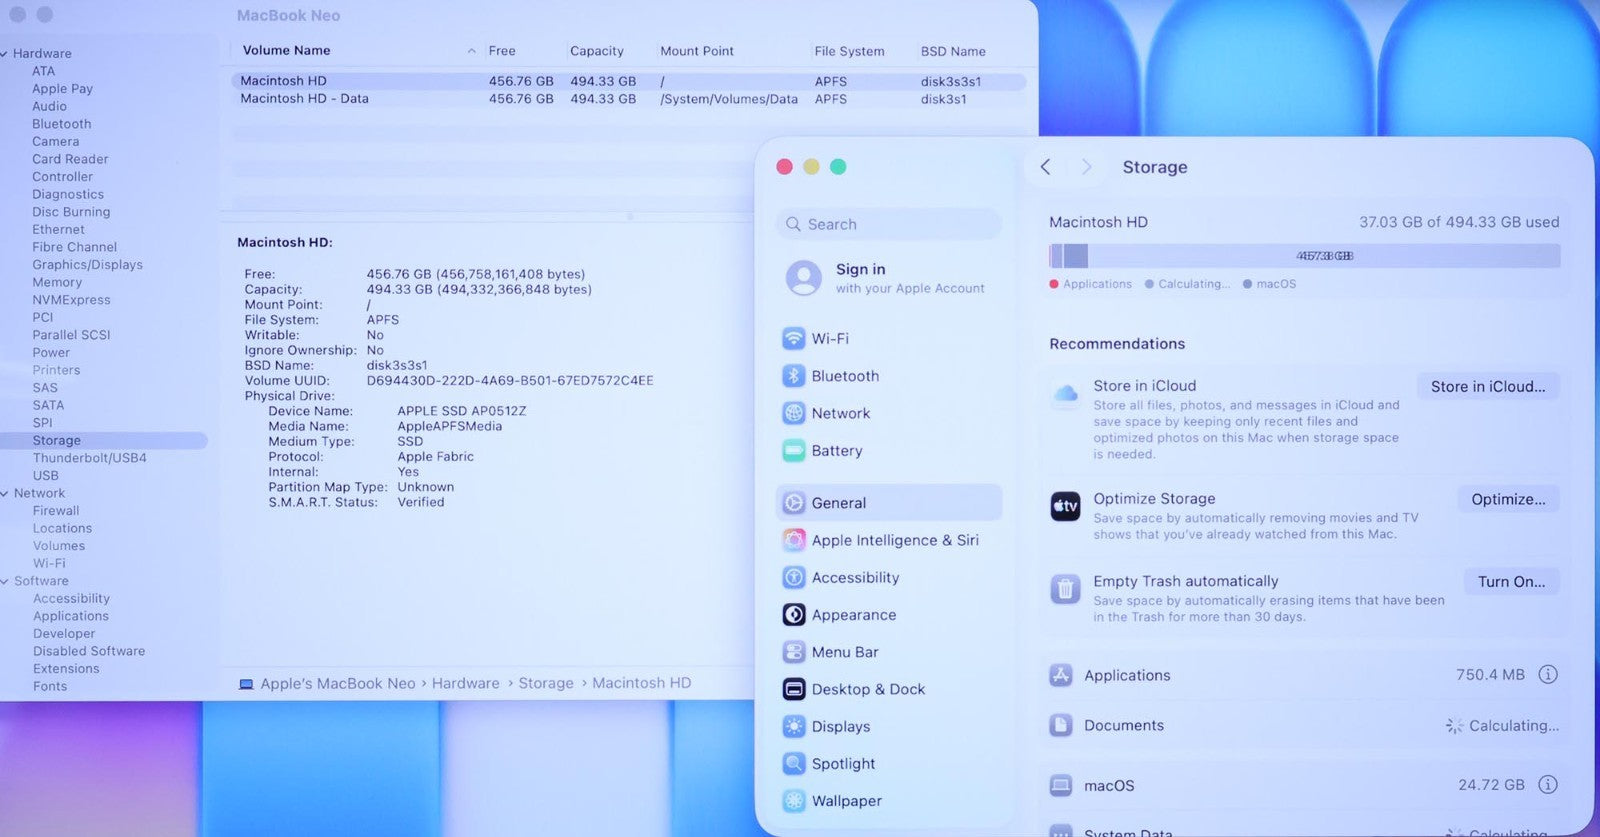The width and height of the screenshot is (1600, 837).
Task: Open the Apple Intelligence & Siri icon
Action: (x=794, y=540)
